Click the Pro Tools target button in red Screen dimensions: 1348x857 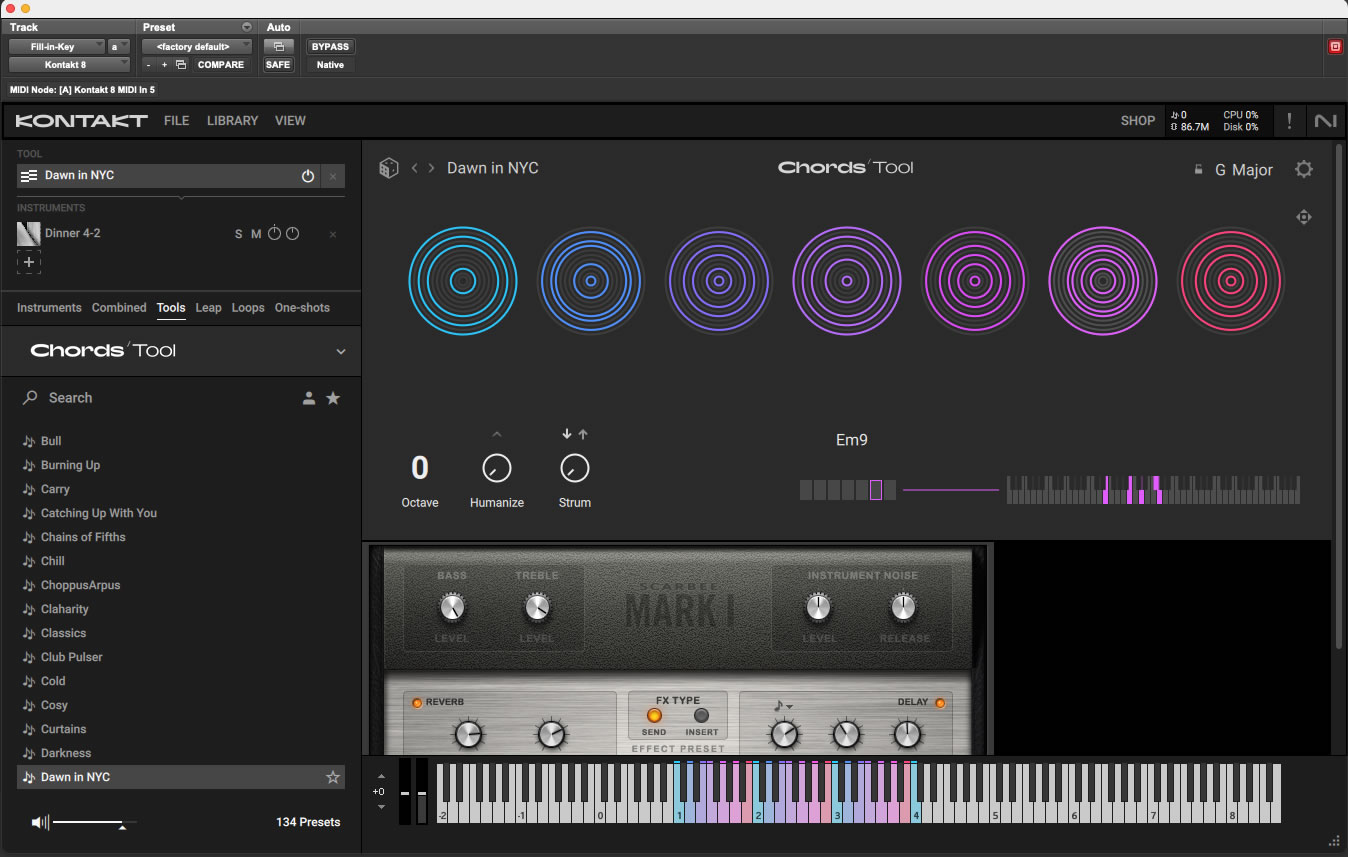coord(1335,47)
